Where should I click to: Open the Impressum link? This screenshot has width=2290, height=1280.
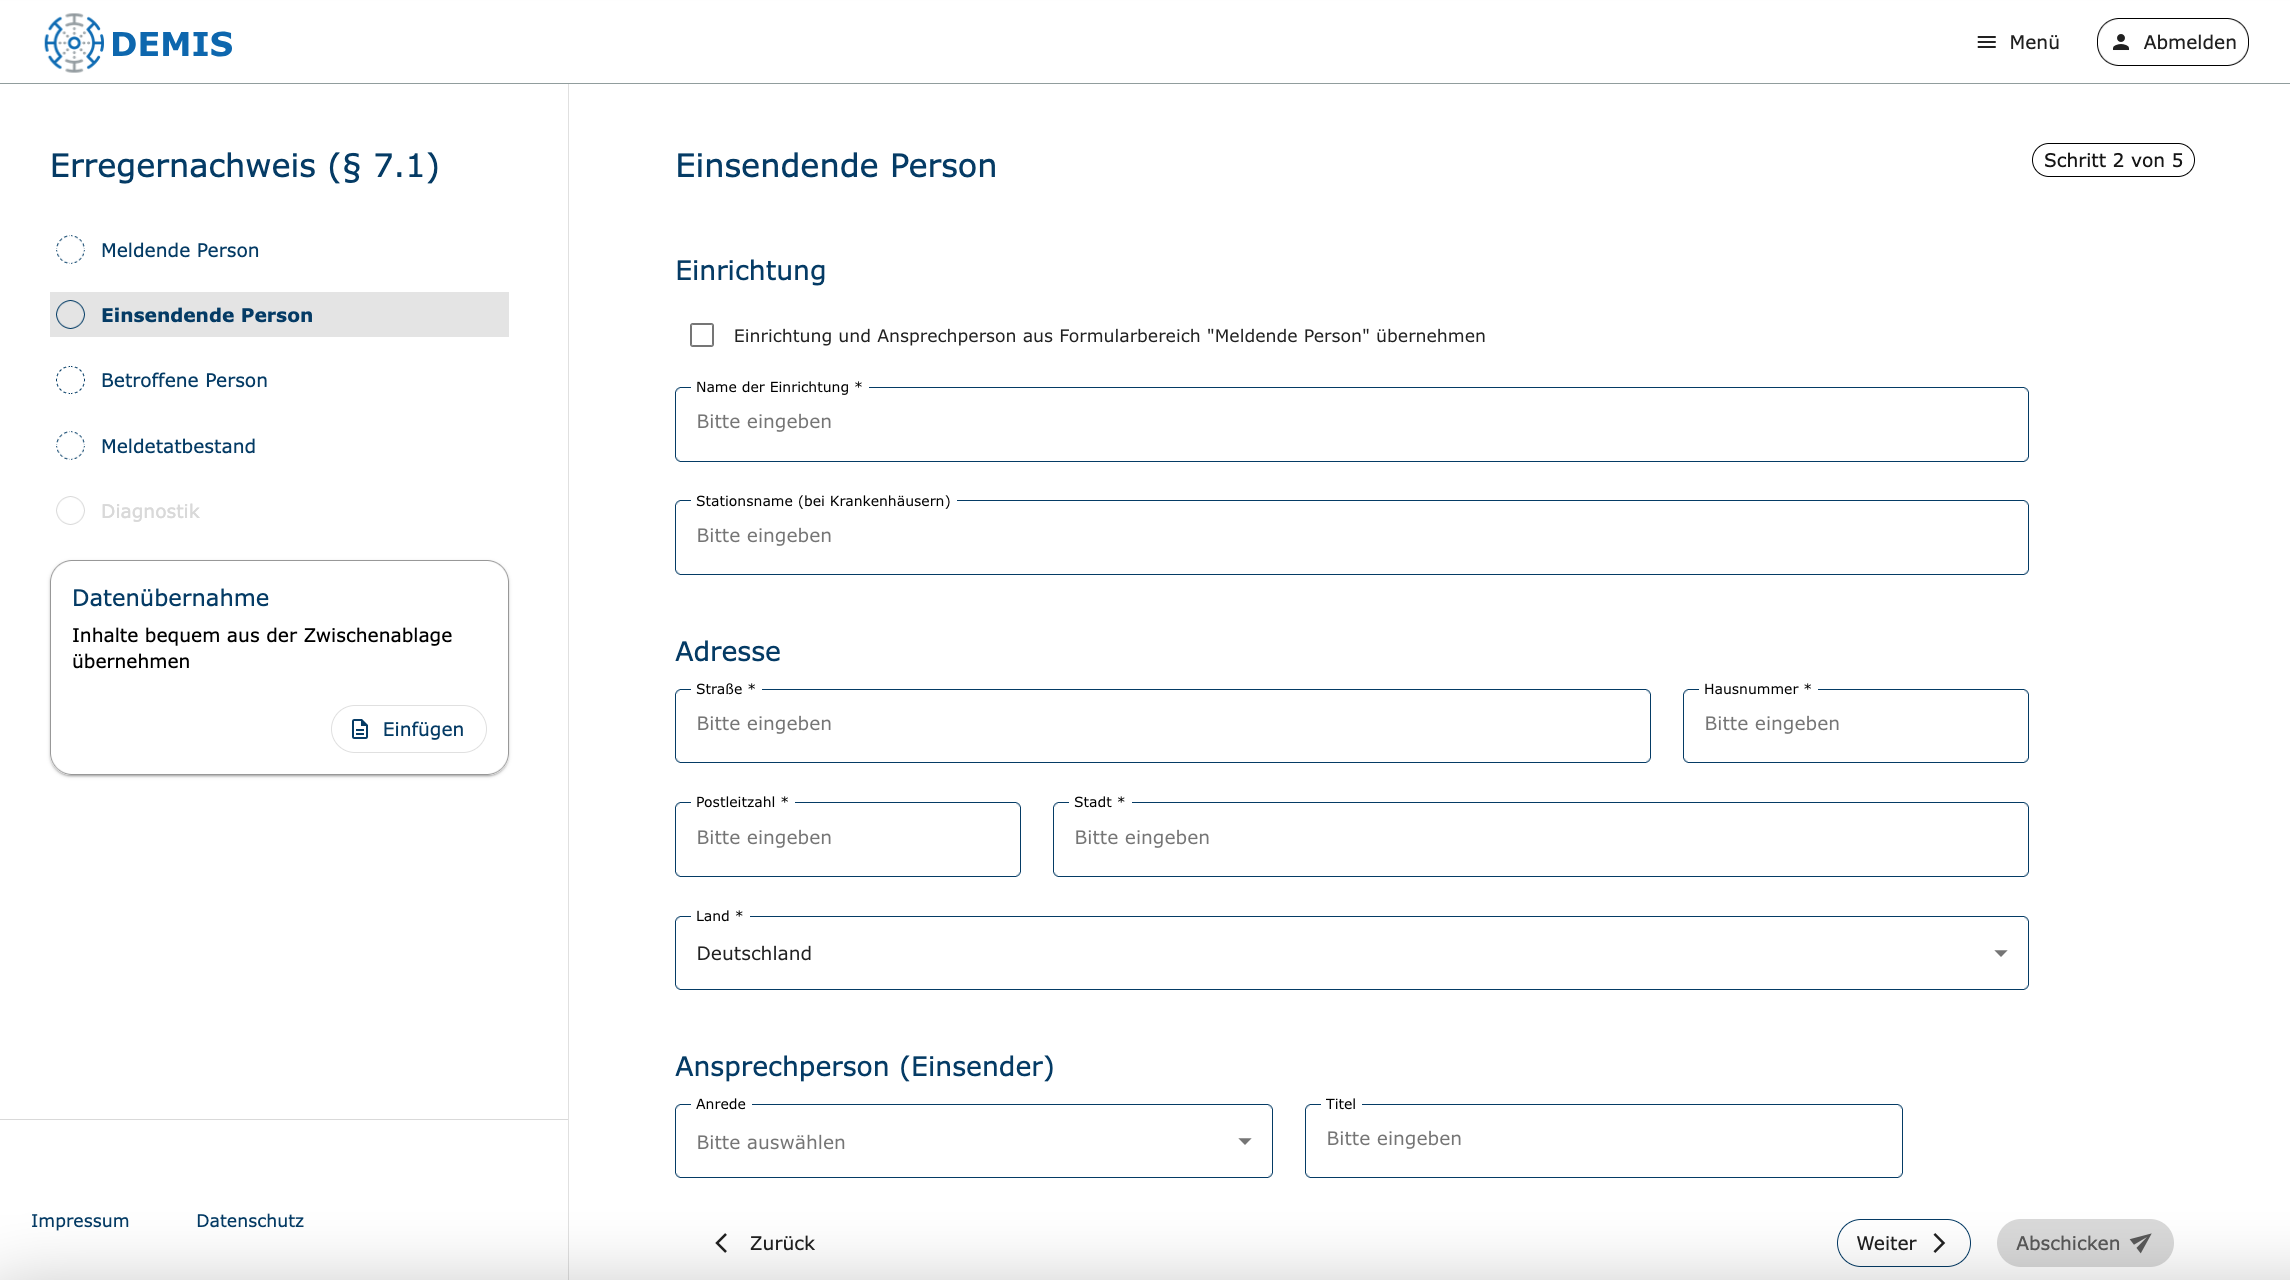click(80, 1220)
